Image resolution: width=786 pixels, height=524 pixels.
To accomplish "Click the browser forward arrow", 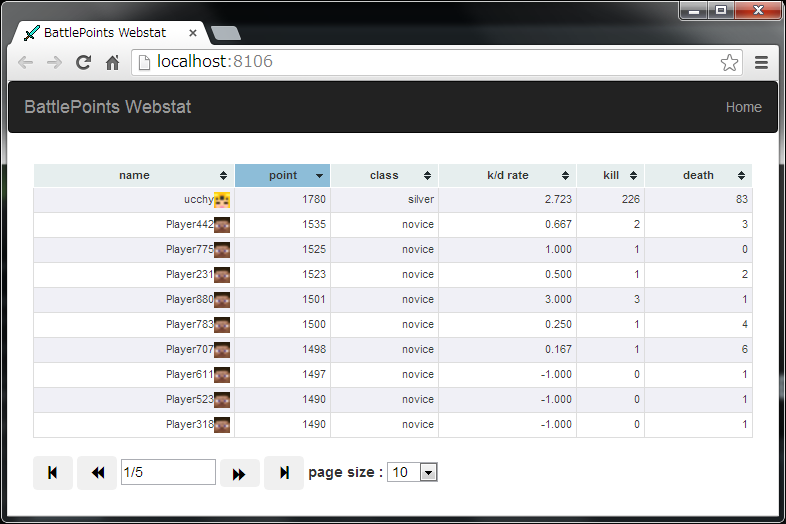I will (x=54, y=63).
